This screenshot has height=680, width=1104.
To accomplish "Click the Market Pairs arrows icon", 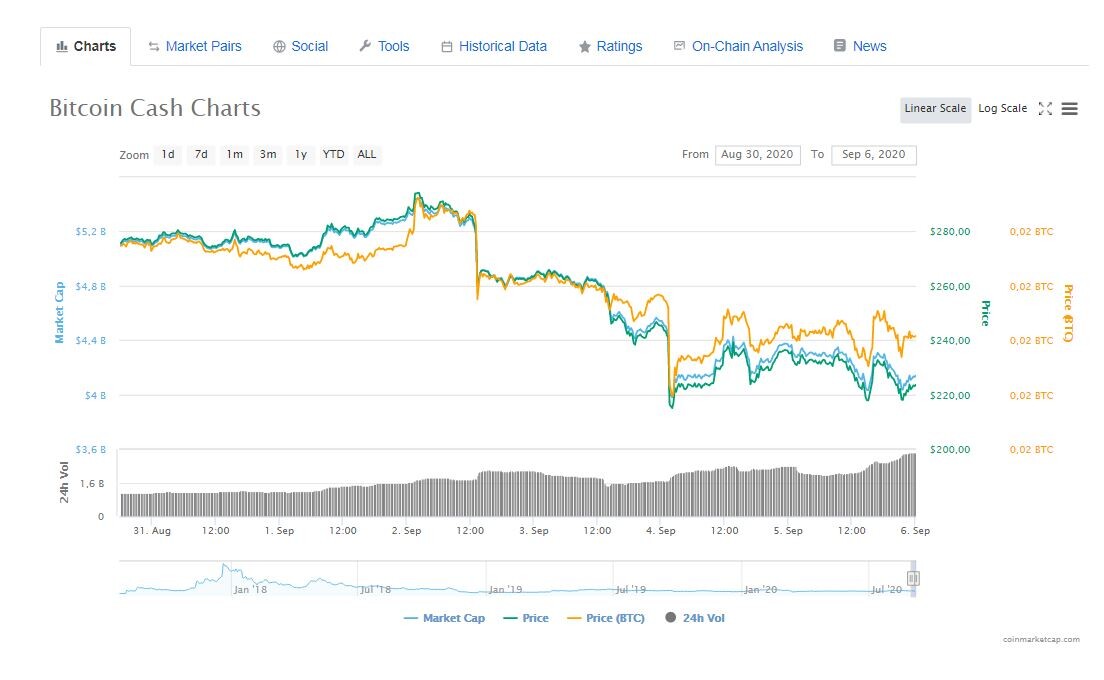I will pyautogui.click(x=153, y=46).
